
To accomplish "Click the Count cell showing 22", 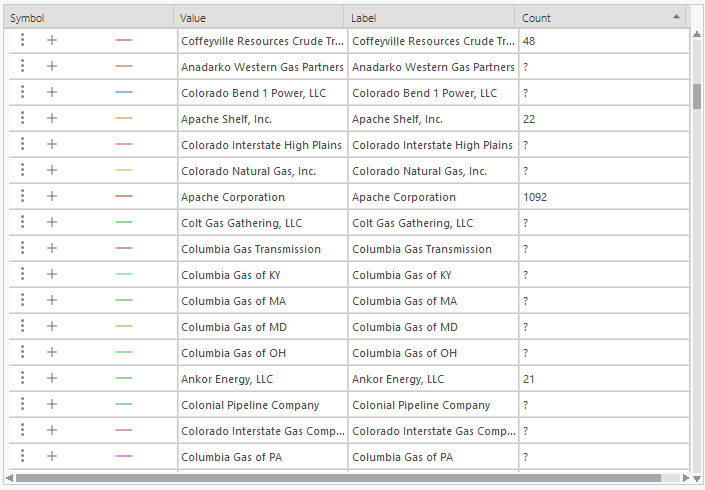I will coord(604,118).
